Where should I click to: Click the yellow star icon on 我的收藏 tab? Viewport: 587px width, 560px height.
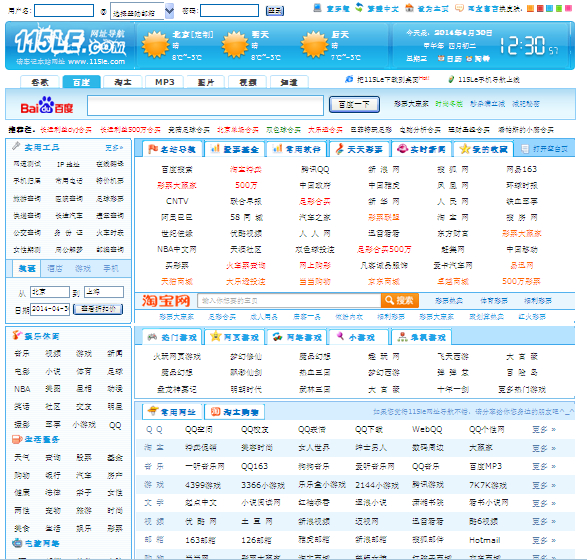[465, 149]
